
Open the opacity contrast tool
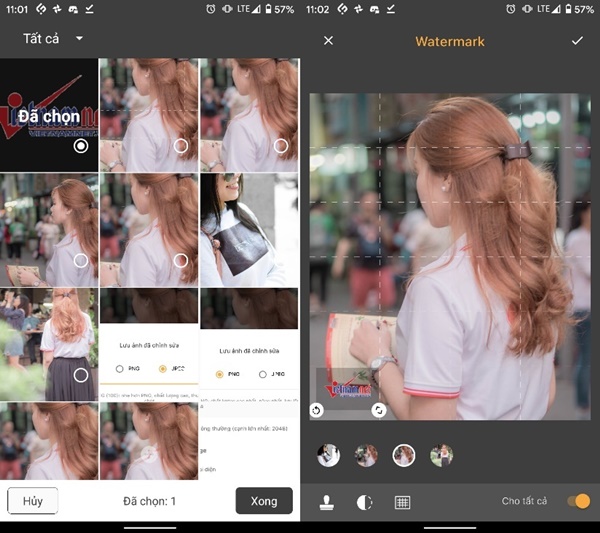click(364, 502)
